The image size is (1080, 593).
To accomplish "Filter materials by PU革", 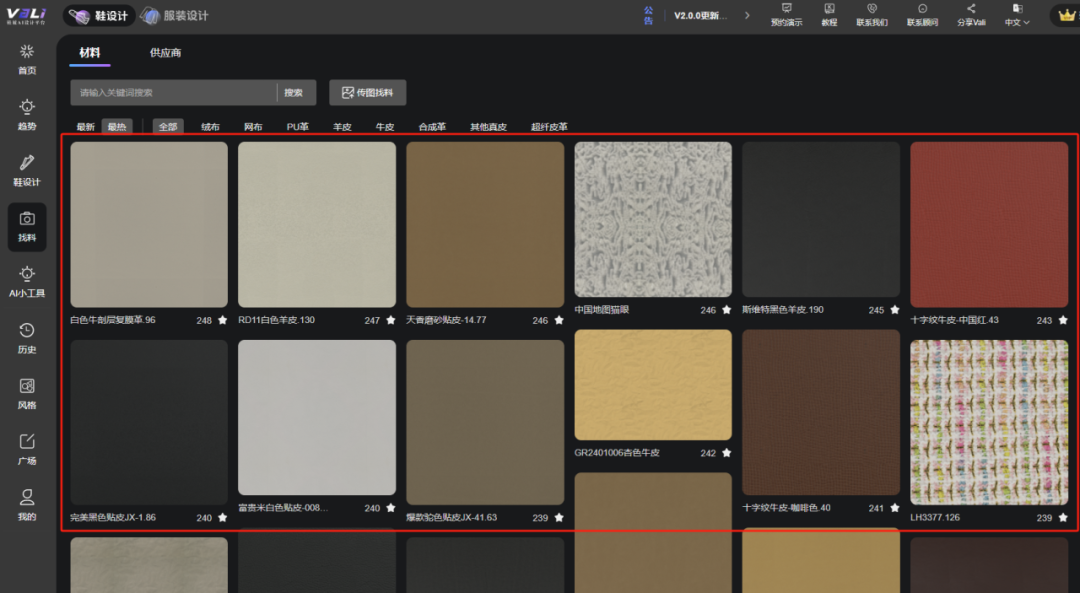I will tap(298, 127).
